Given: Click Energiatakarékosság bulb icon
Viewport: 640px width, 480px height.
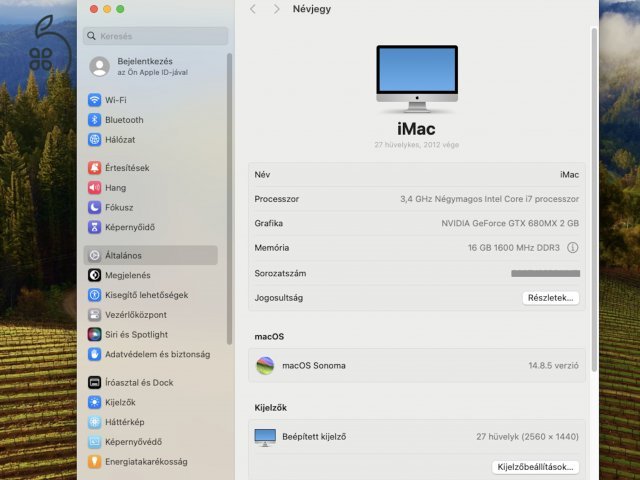Looking at the screenshot, I should point(94,462).
